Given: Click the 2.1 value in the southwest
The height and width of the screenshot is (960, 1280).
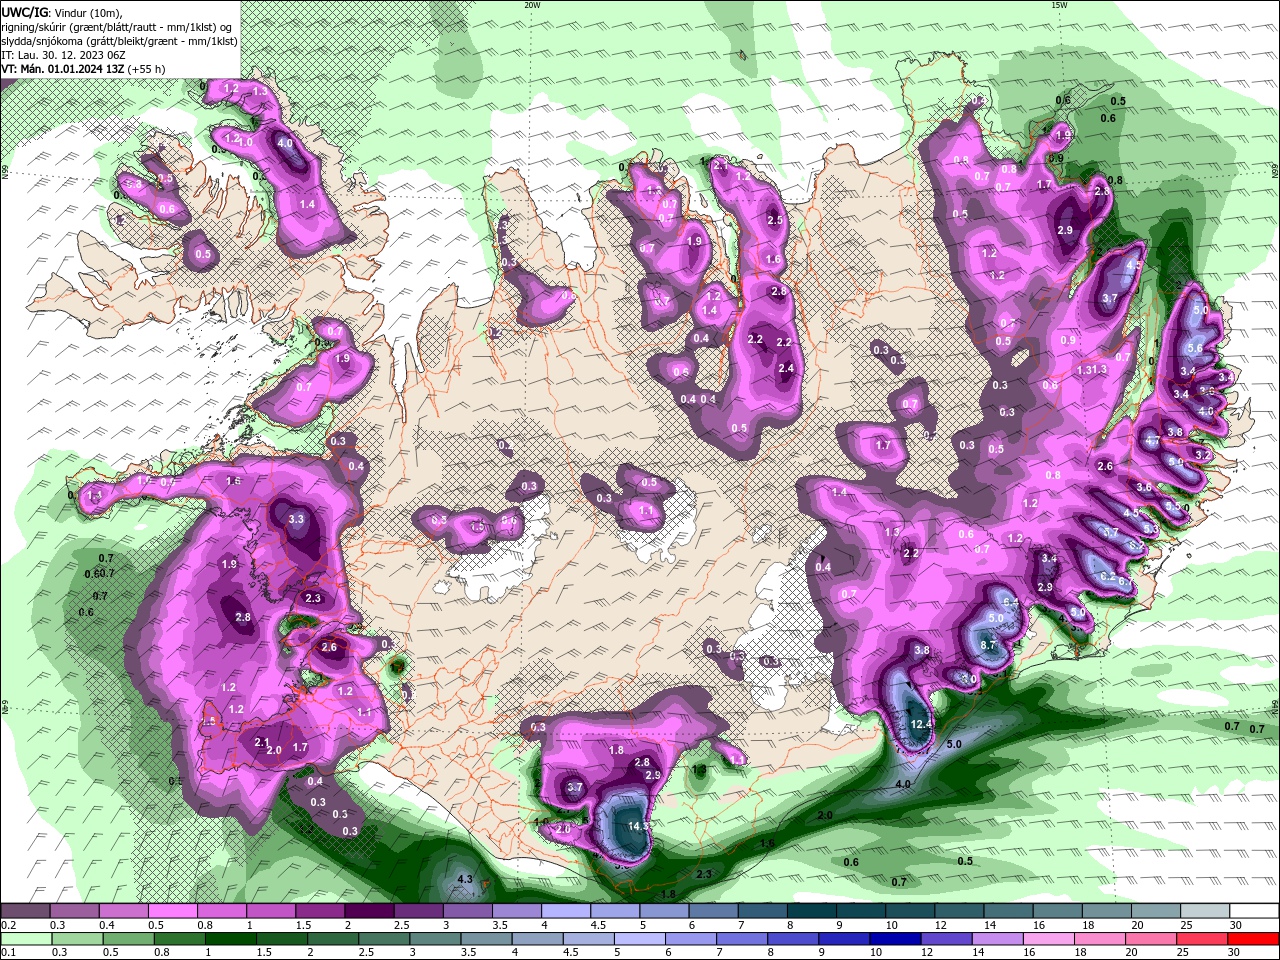Looking at the screenshot, I should 262,742.
